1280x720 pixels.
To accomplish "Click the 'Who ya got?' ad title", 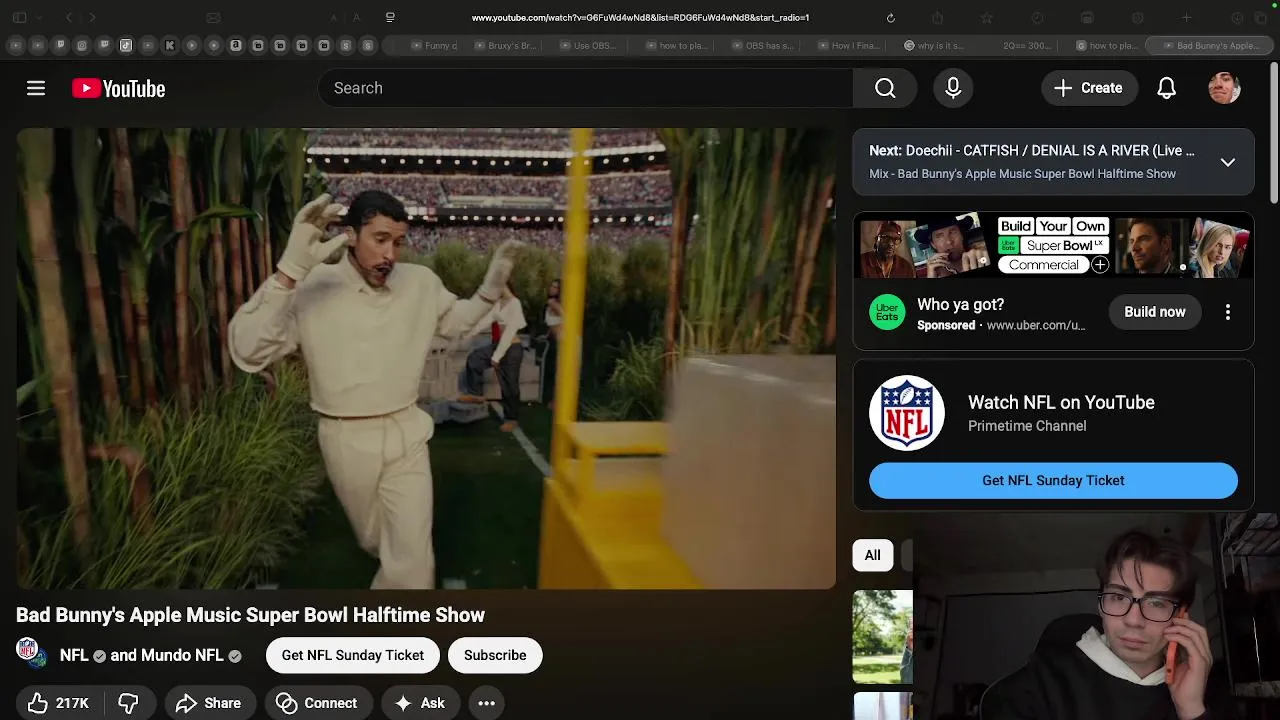I will coord(960,304).
